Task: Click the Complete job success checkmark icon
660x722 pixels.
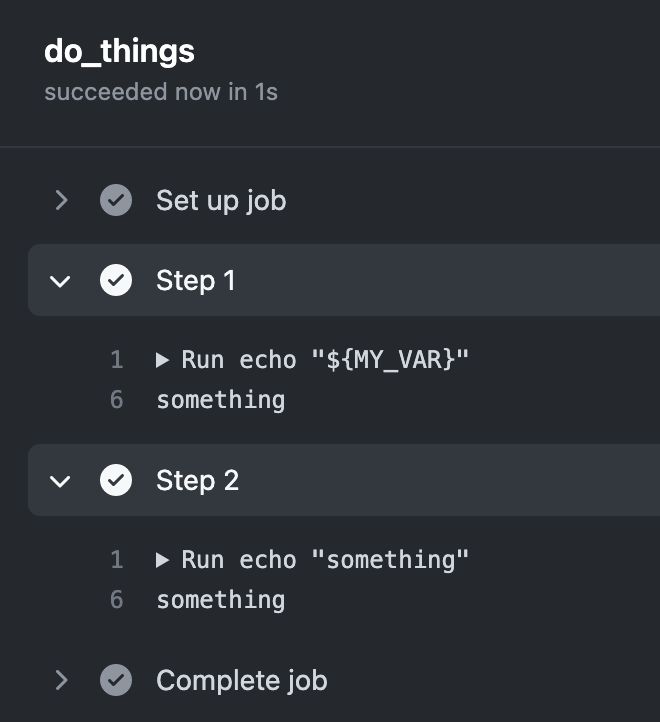Action: [x=116, y=680]
